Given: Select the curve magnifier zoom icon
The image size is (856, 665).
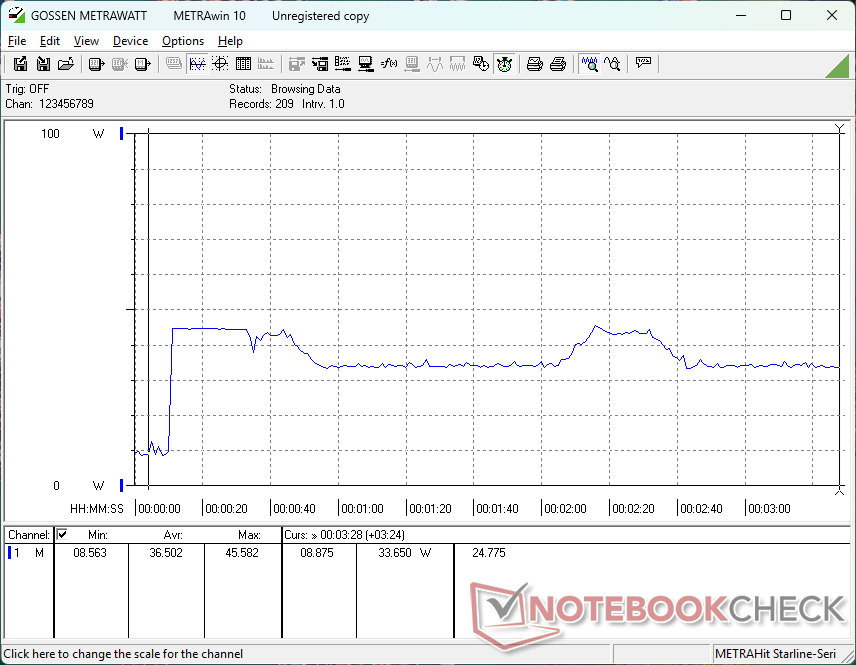Looking at the screenshot, I should click(612, 64).
